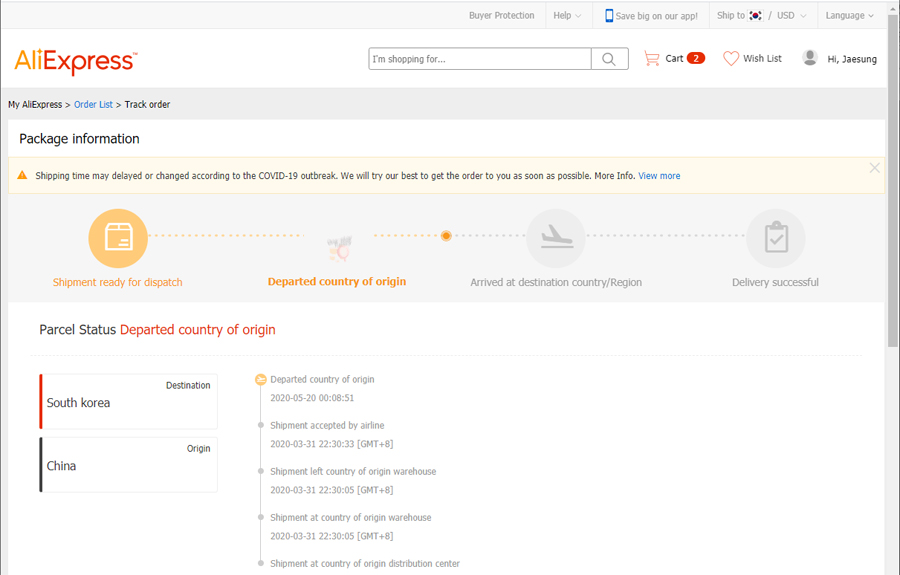
Task: Click the Shipment ready for dispatch package icon
Action: pyautogui.click(x=118, y=238)
